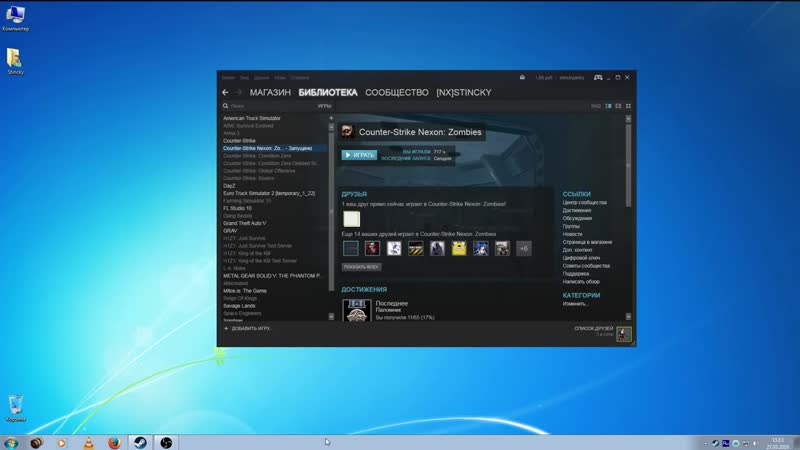Select DayZ in game list
The width and height of the screenshot is (800, 450).
tap(229, 186)
